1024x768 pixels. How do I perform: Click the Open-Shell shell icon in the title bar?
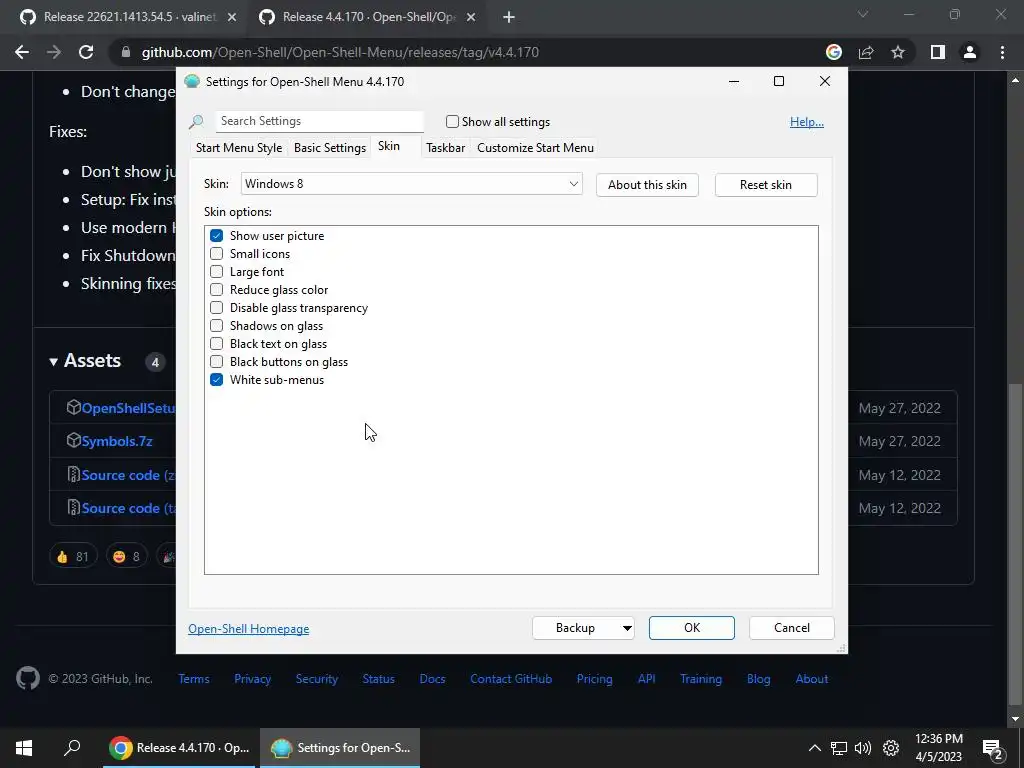coord(192,82)
